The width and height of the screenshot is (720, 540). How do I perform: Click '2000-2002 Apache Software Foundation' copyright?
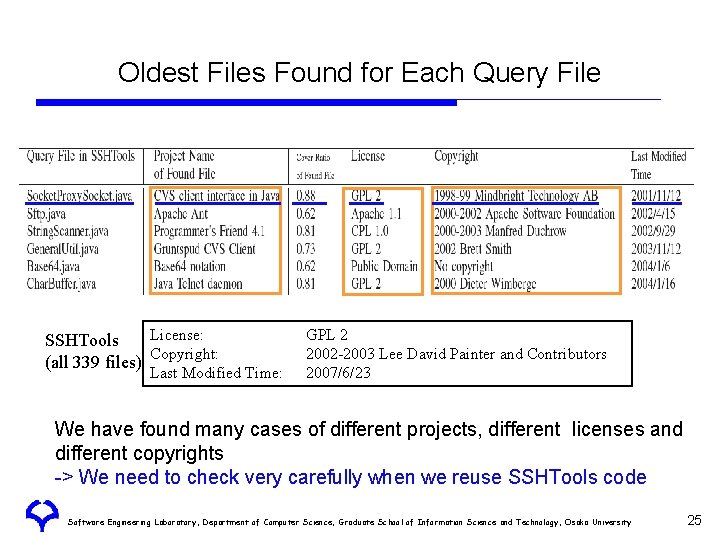pos(524,214)
